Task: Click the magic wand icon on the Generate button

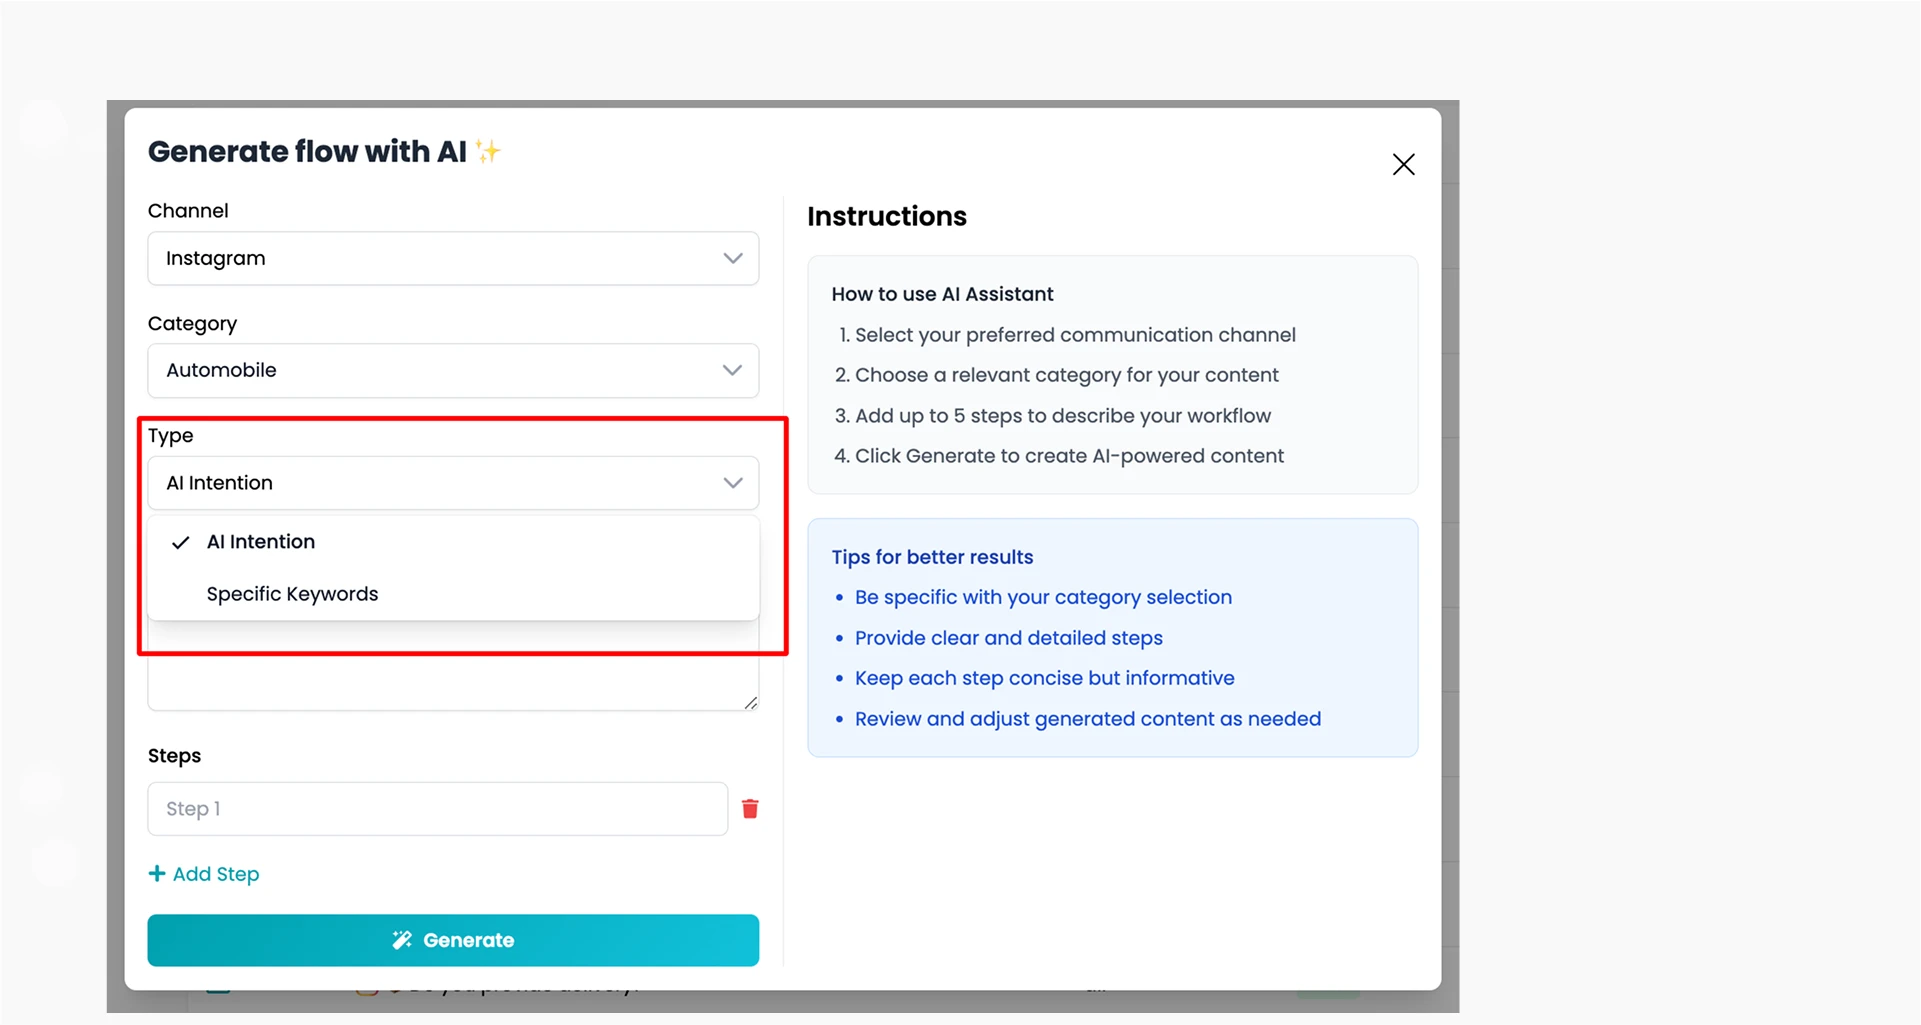Action: click(402, 940)
